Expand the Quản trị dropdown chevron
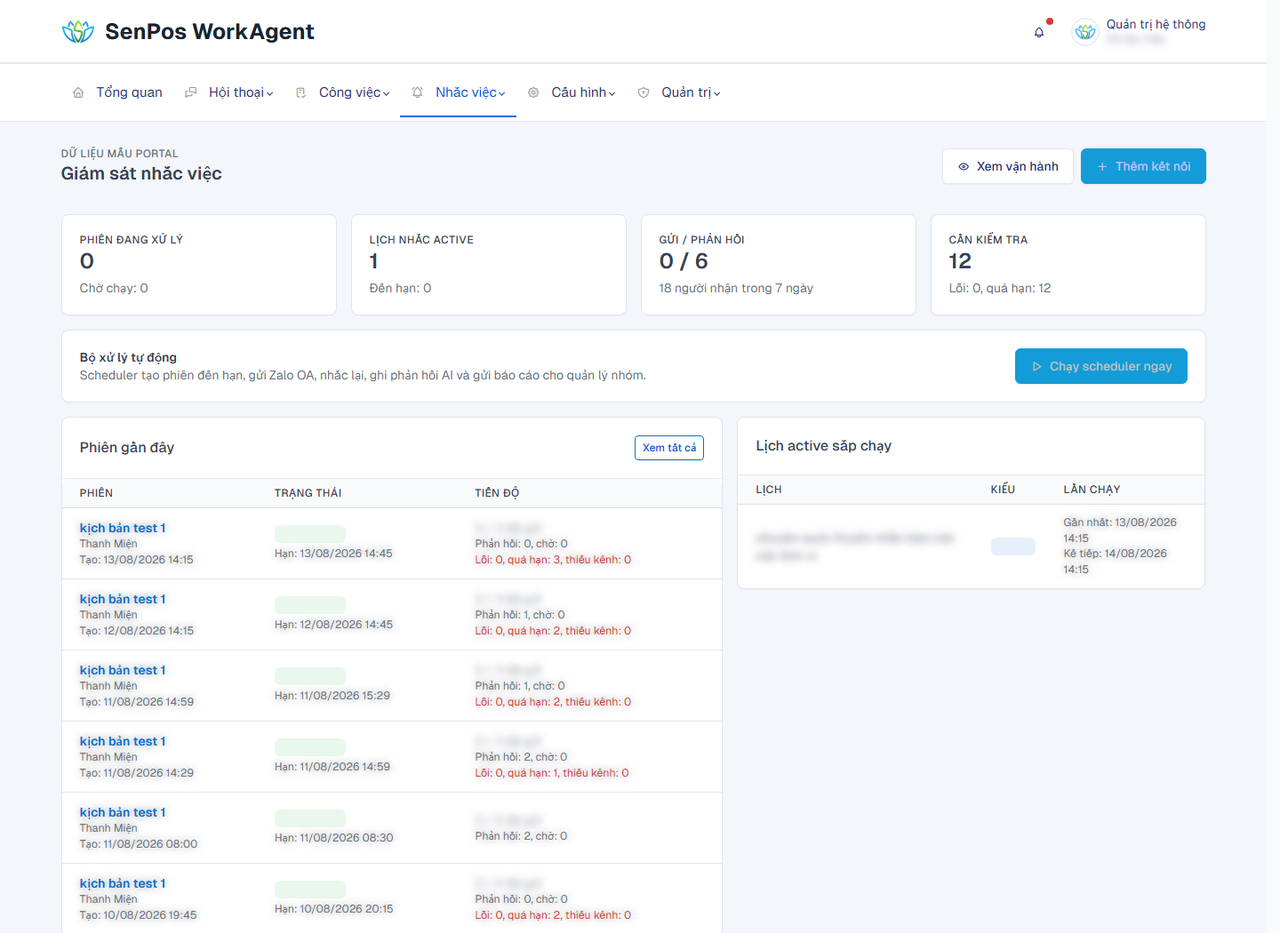Image resolution: width=1280 pixels, height=933 pixels. [x=717, y=94]
